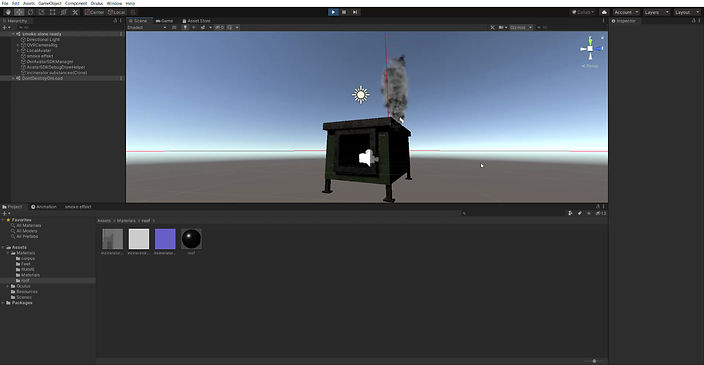The width and height of the screenshot is (704, 365).
Task: Open the Account dropdown
Action: (x=626, y=12)
